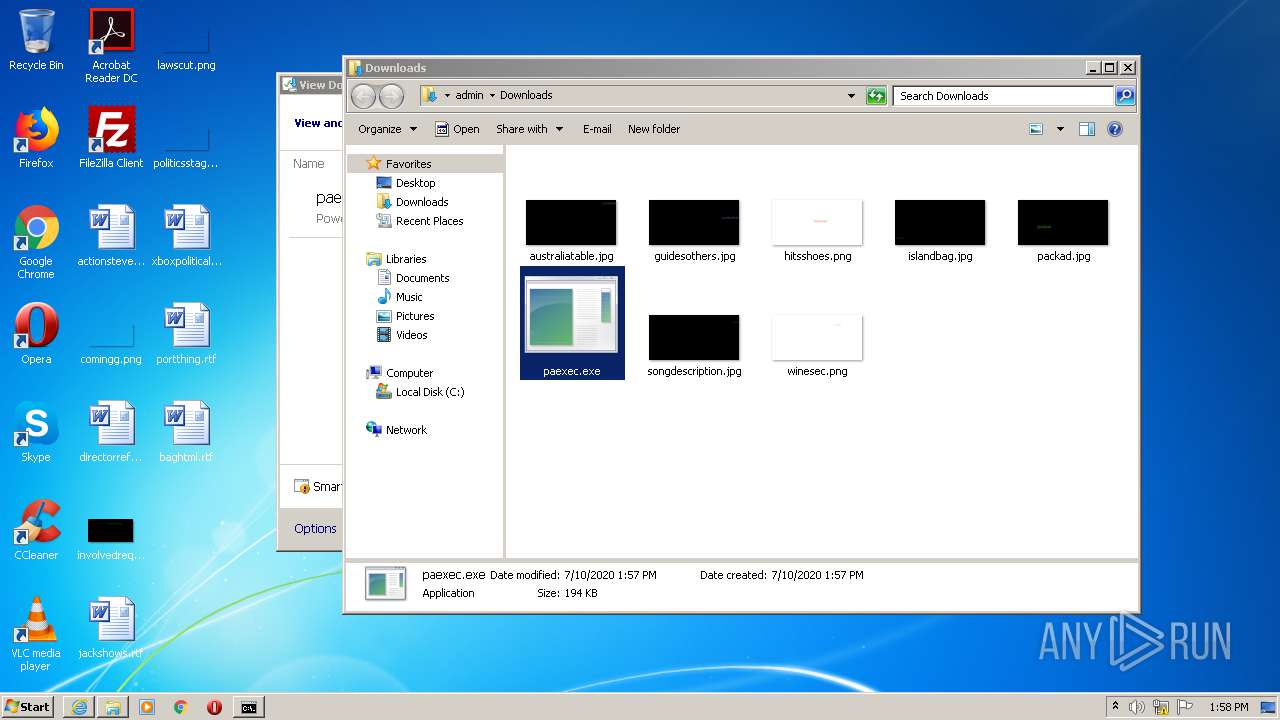Click the Start button
The height and width of the screenshot is (720, 1280).
pyautogui.click(x=28, y=707)
